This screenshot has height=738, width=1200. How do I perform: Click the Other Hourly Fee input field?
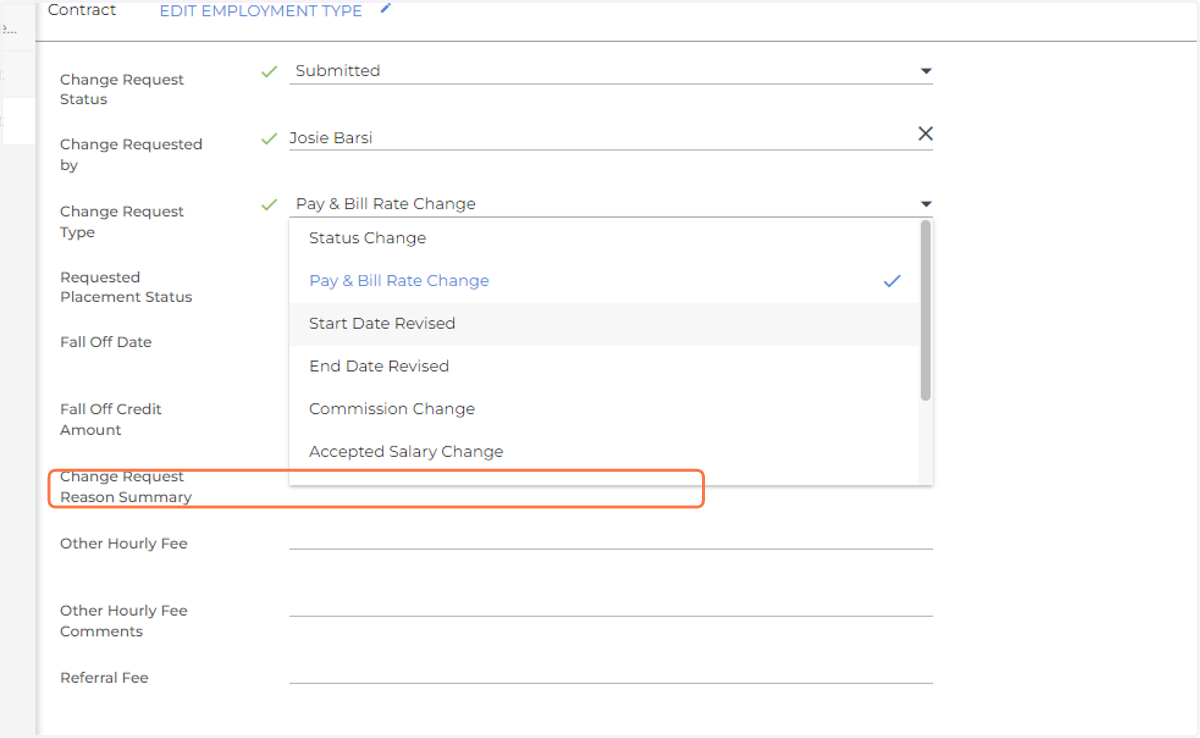click(x=611, y=538)
